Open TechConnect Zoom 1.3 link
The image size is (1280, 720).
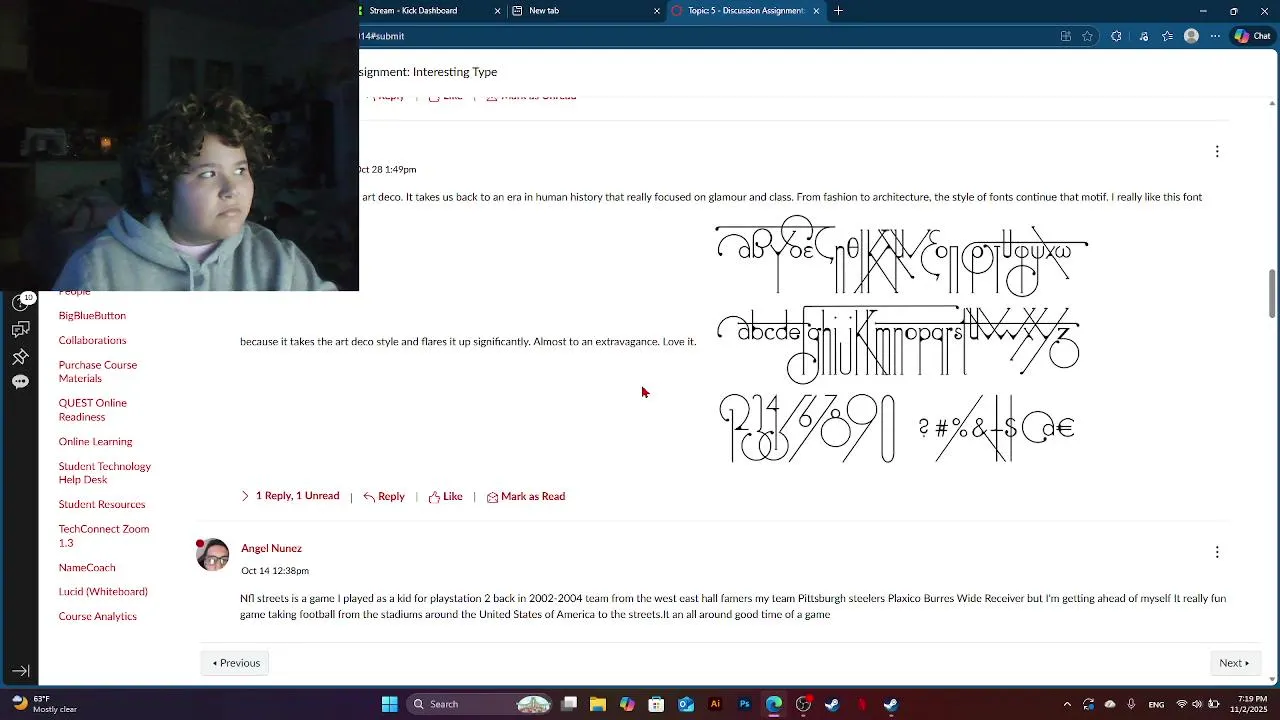click(x=104, y=536)
